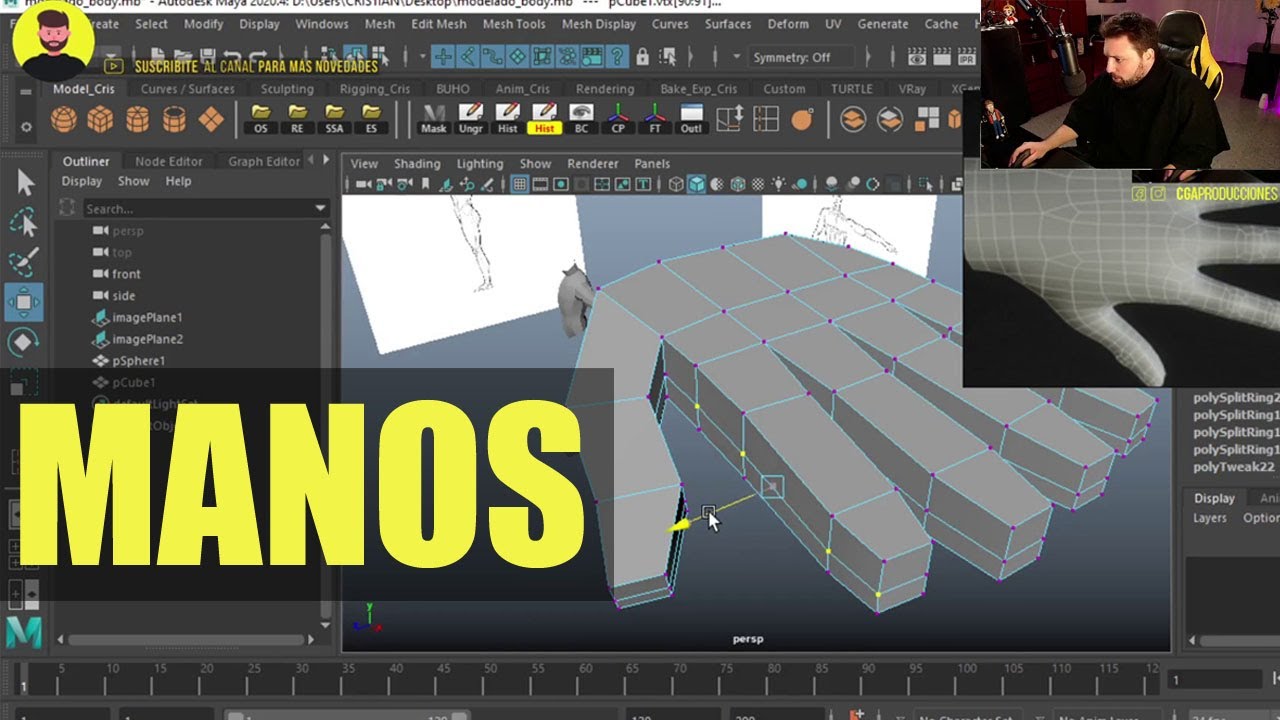Switch to the Sculpting shelf tab
This screenshot has height=720, width=1280.
(287, 89)
